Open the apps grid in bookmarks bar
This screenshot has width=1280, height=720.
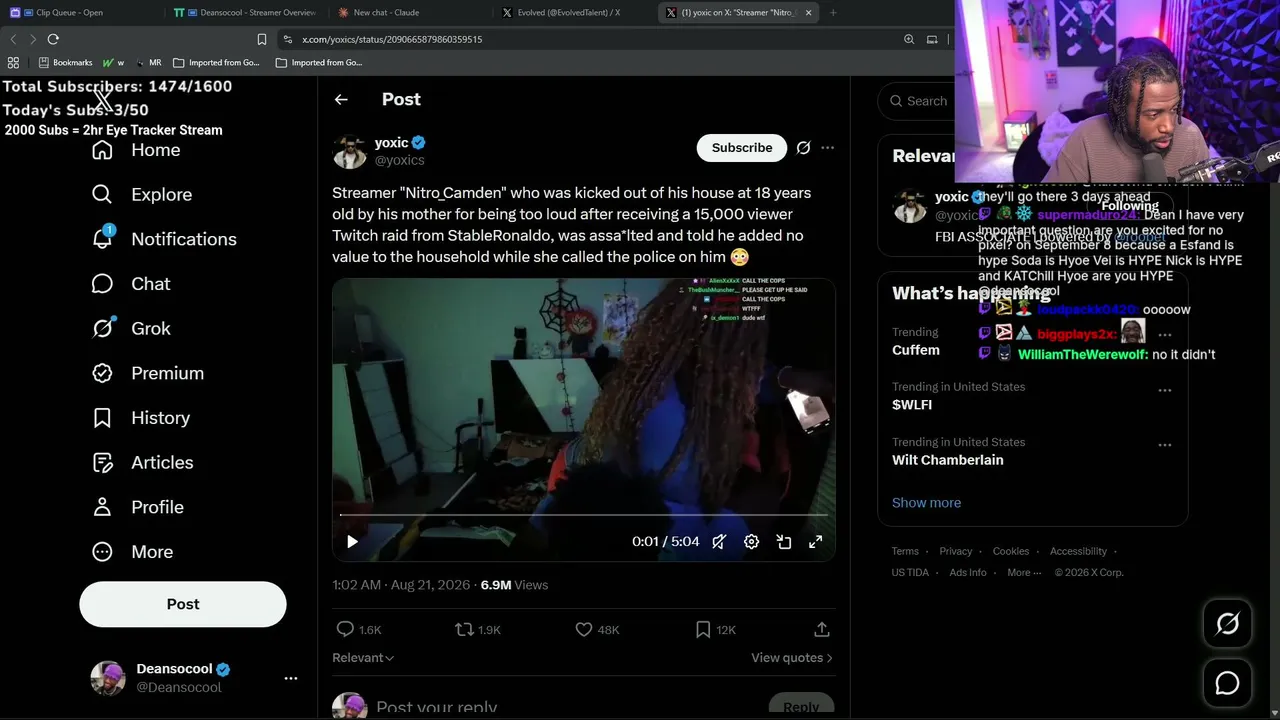click(13, 63)
